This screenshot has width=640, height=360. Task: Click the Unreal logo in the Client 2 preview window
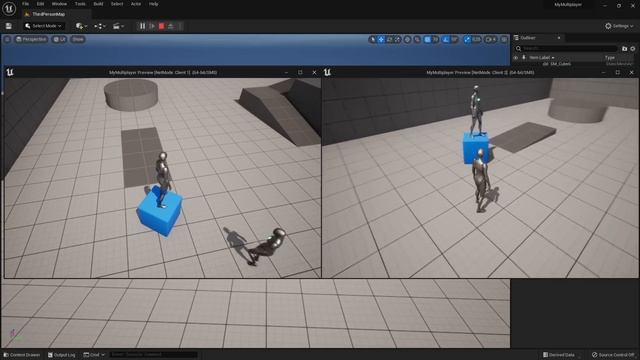coord(327,72)
